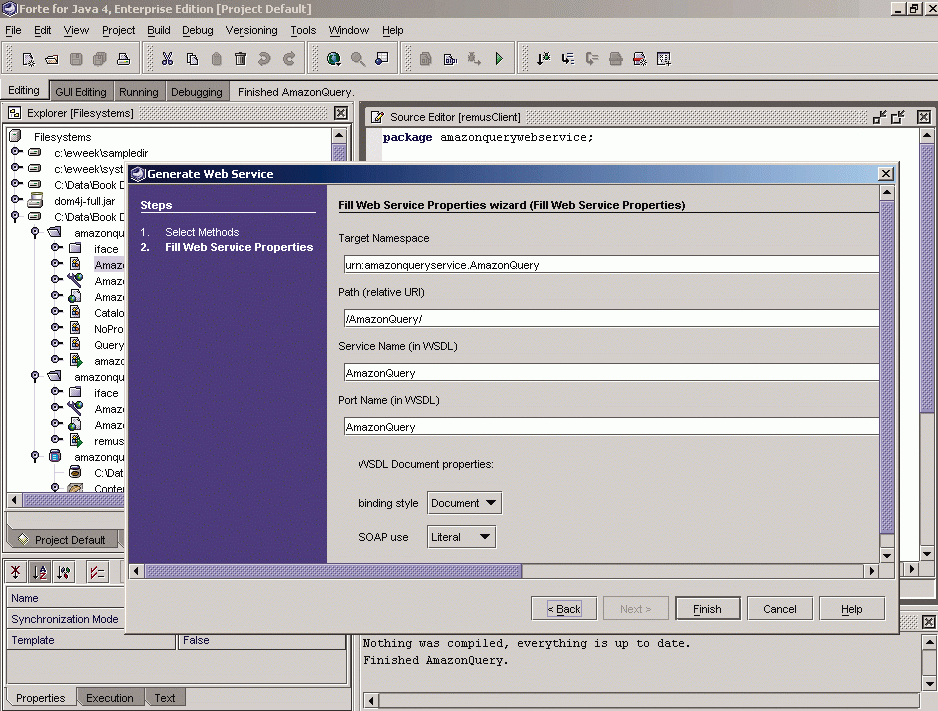Click the Paste clipboard icon
Viewport: 938px width, 711px height.
tap(217, 59)
